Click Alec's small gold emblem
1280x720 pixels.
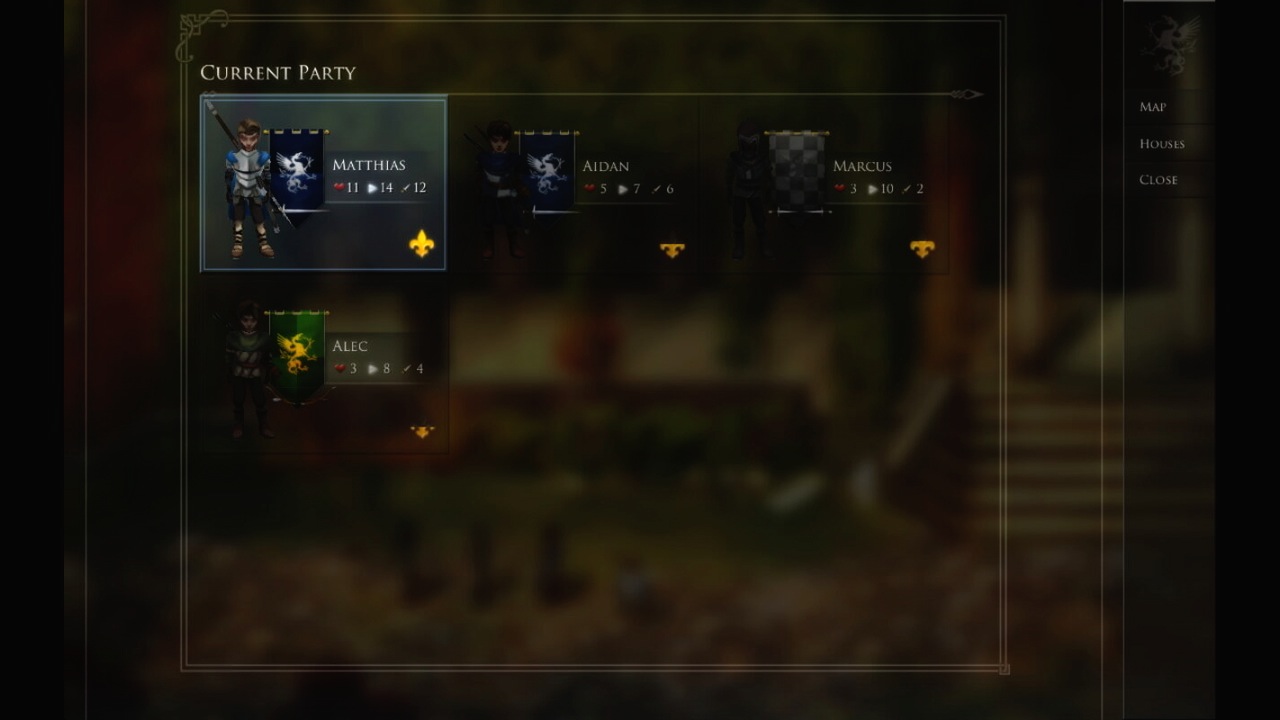click(x=422, y=432)
